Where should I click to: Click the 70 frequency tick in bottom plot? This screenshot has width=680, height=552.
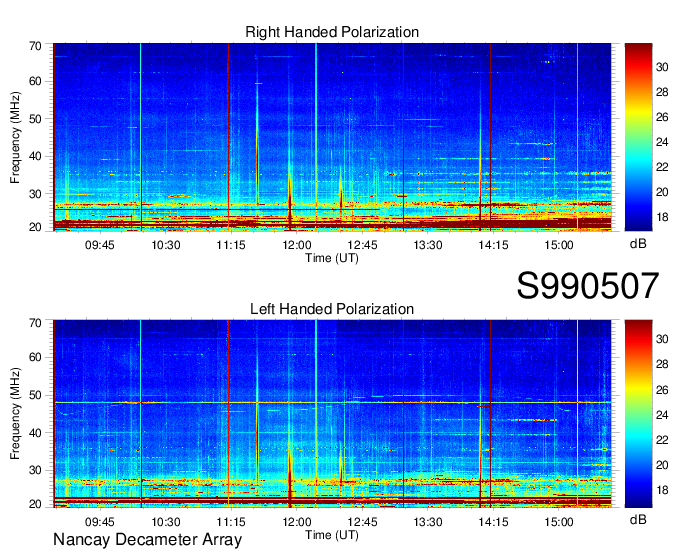click(35, 322)
